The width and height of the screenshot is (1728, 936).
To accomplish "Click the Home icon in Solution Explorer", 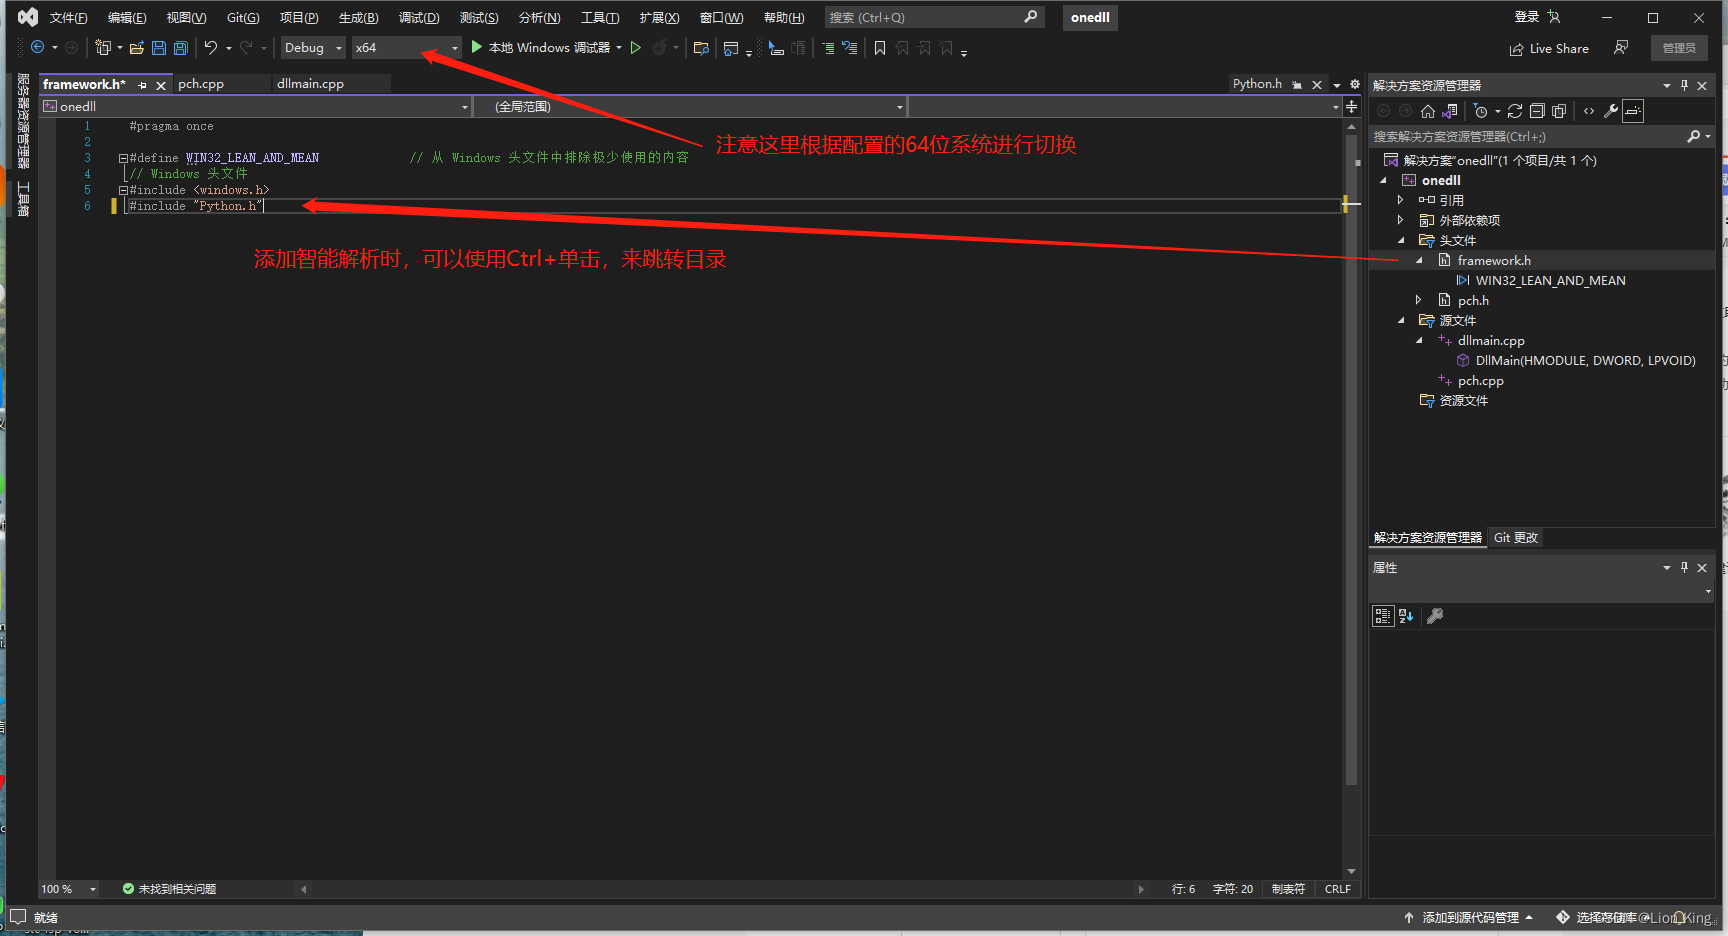I will [x=1427, y=111].
